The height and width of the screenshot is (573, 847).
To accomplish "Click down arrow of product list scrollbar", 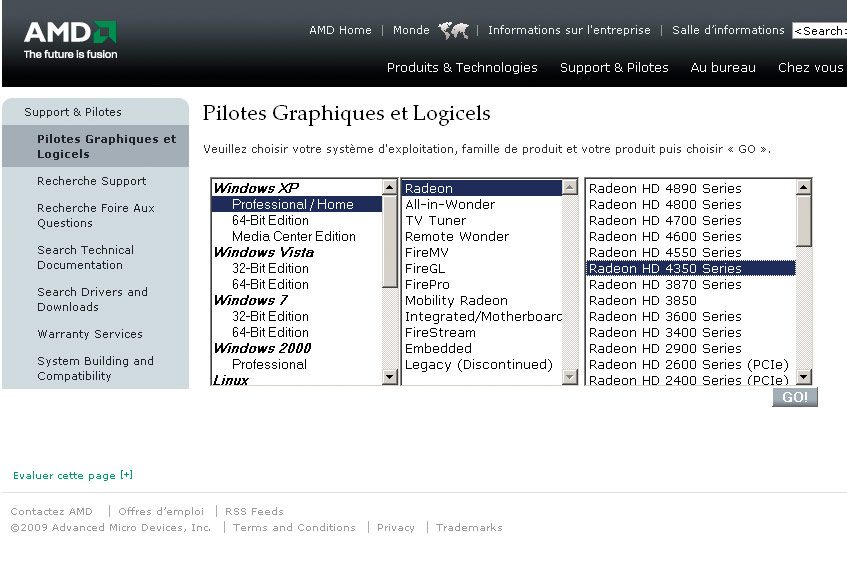I will (x=803, y=376).
